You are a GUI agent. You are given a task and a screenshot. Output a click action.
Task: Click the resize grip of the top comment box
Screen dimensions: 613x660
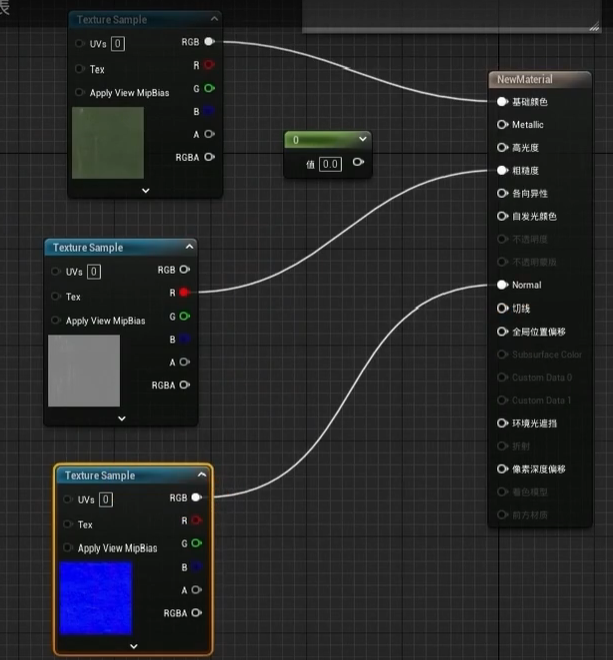pos(594,27)
